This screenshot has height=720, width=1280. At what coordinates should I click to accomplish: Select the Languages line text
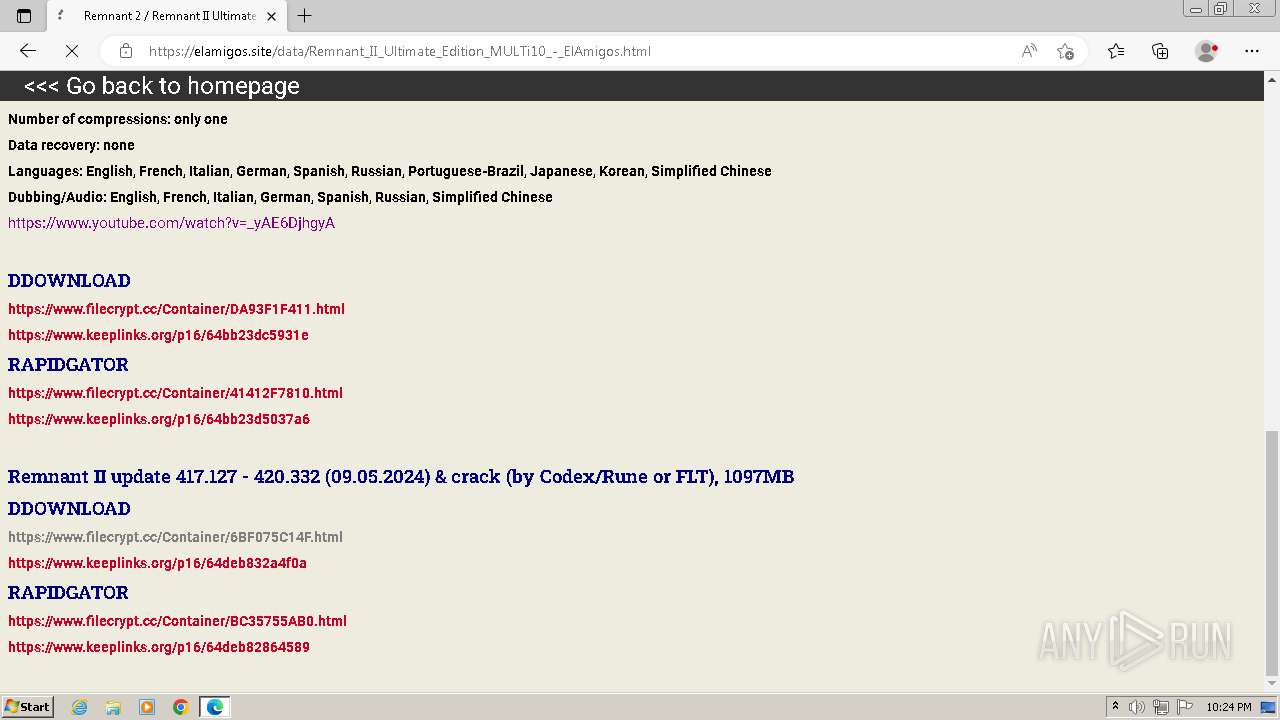click(x=390, y=171)
